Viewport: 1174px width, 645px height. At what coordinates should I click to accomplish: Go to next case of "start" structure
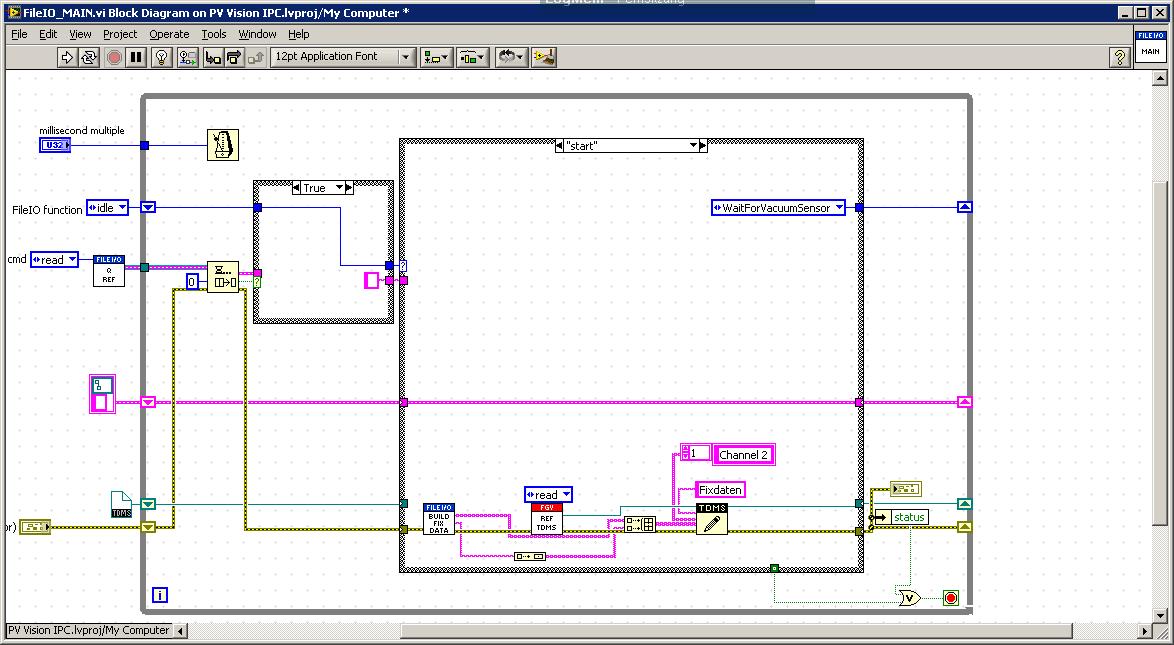(702, 145)
